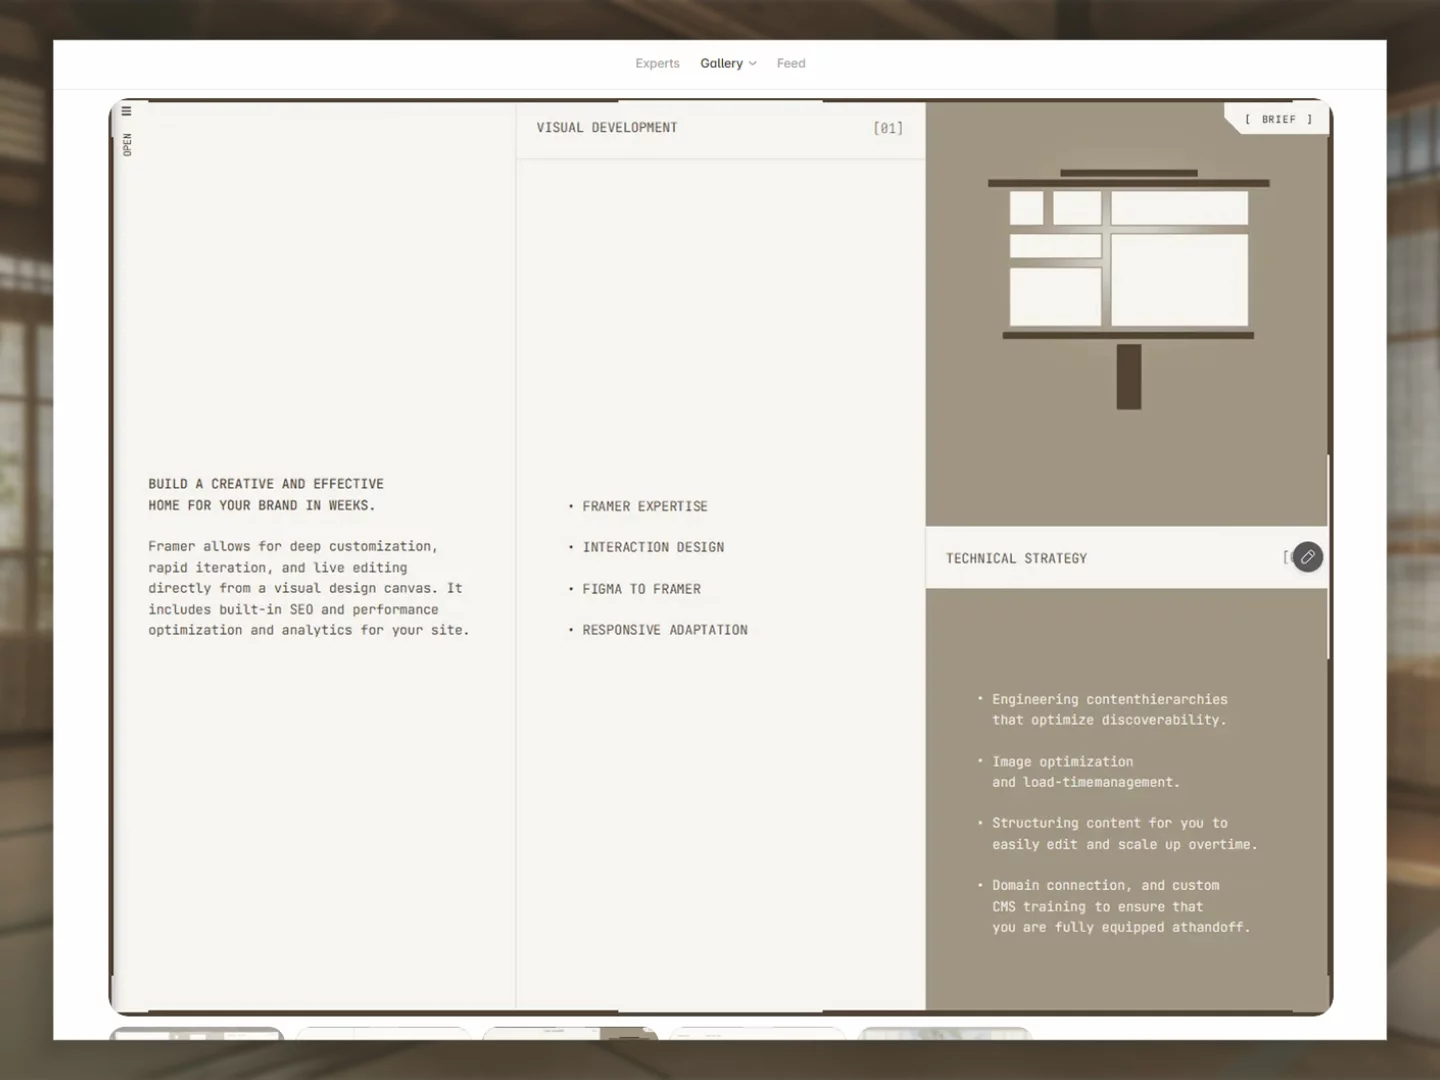Click the [ BRIEF ] button
The height and width of the screenshot is (1080, 1440).
click(1278, 119)
